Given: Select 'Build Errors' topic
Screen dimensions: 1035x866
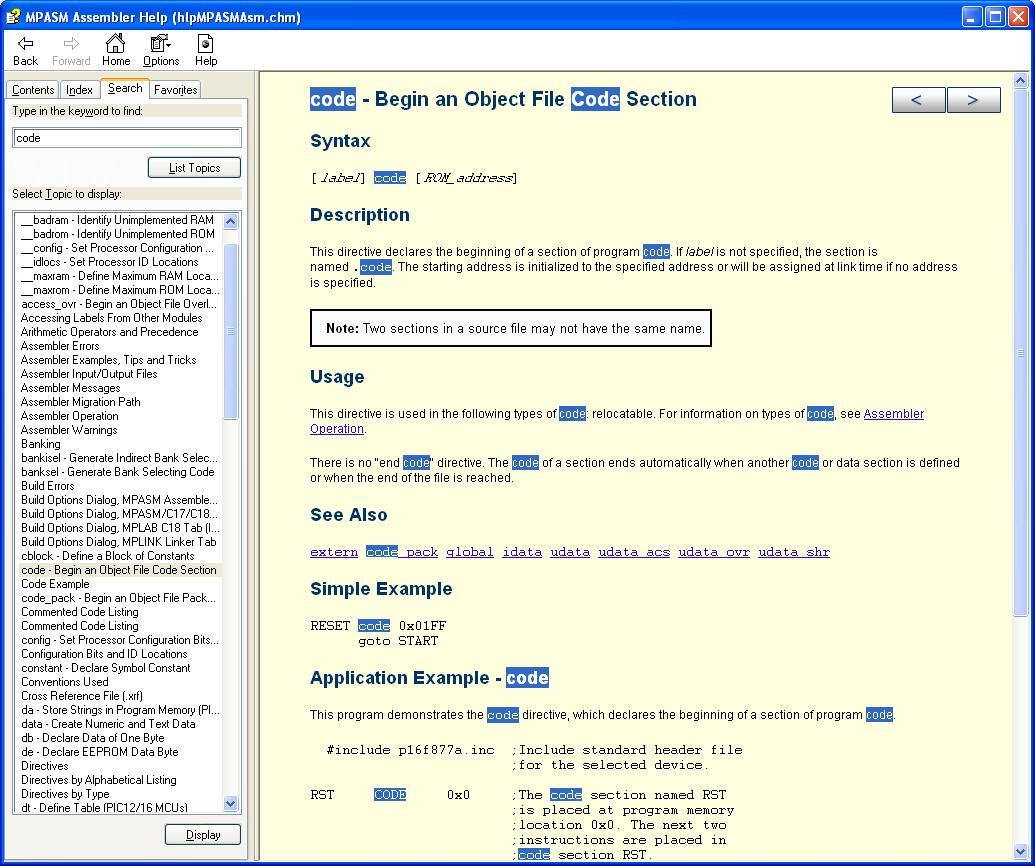Looking at the screenshot, I should [x=48, y=485].
